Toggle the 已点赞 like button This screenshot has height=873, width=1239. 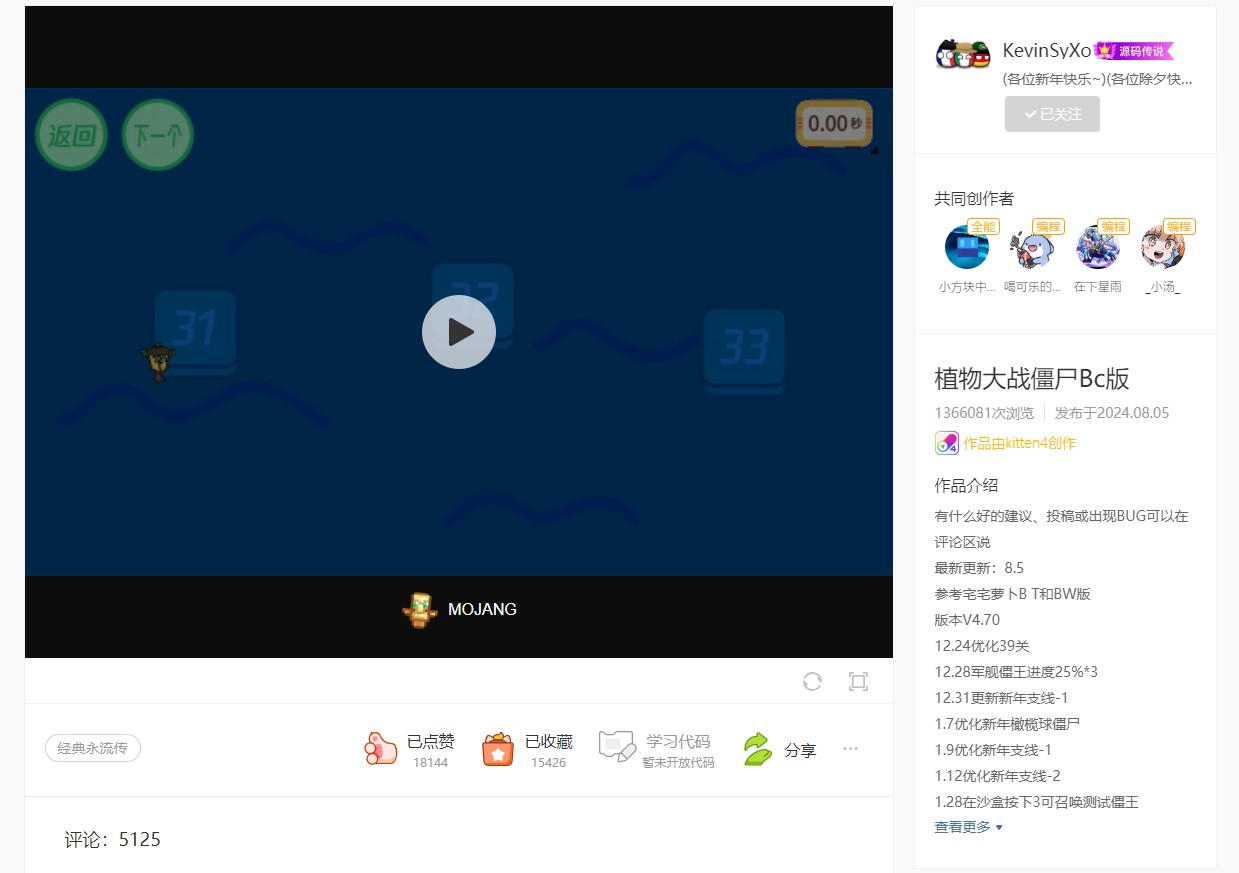pyautogui.click(x=409, y=749)
